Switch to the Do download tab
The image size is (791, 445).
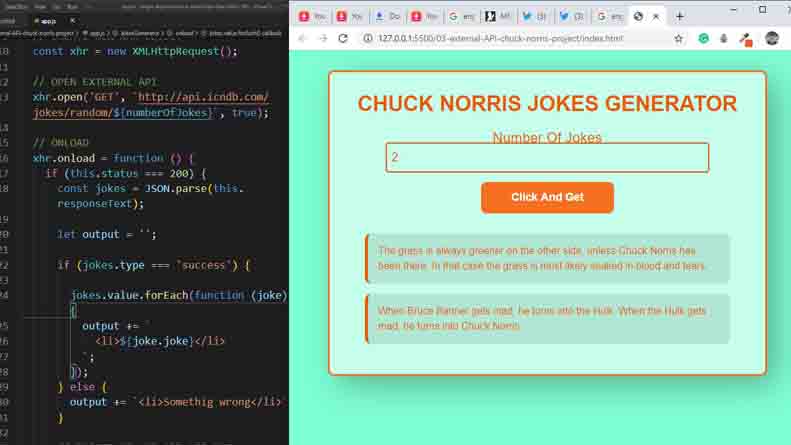(x=387, y=17)
